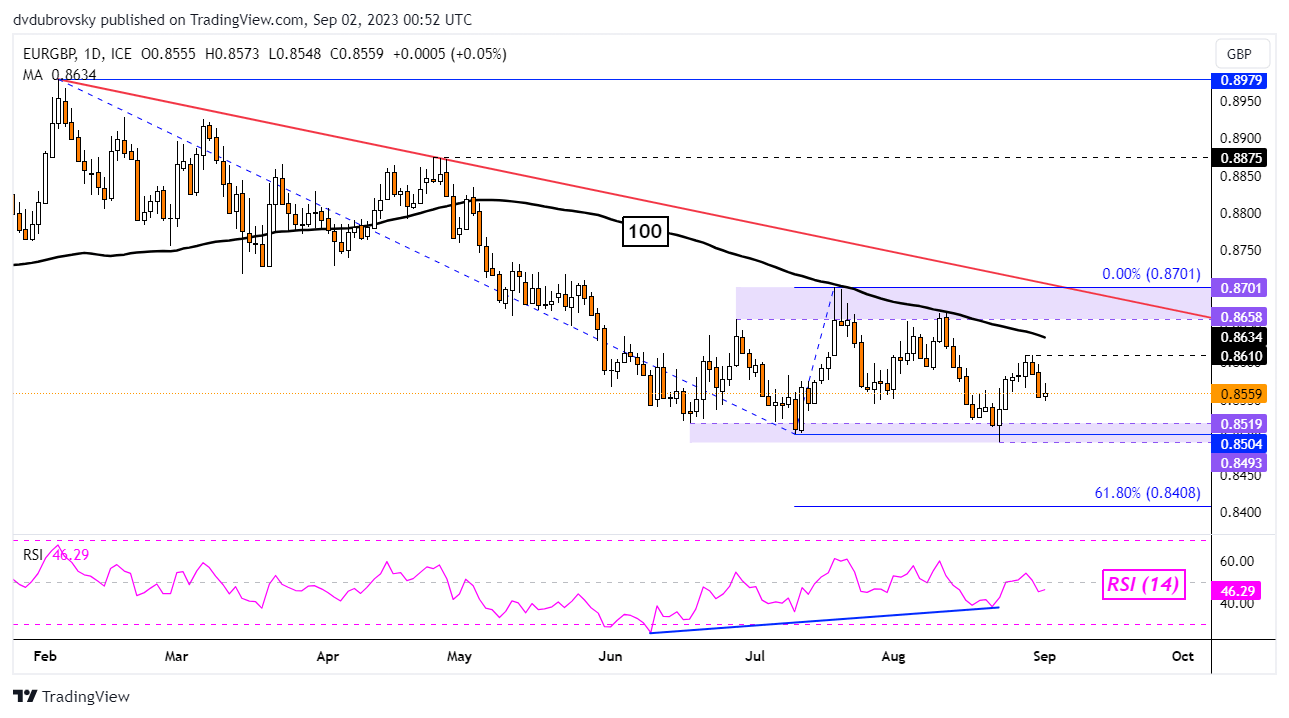Select the 0.8610 price axis label

click(x=1239, y=356)
